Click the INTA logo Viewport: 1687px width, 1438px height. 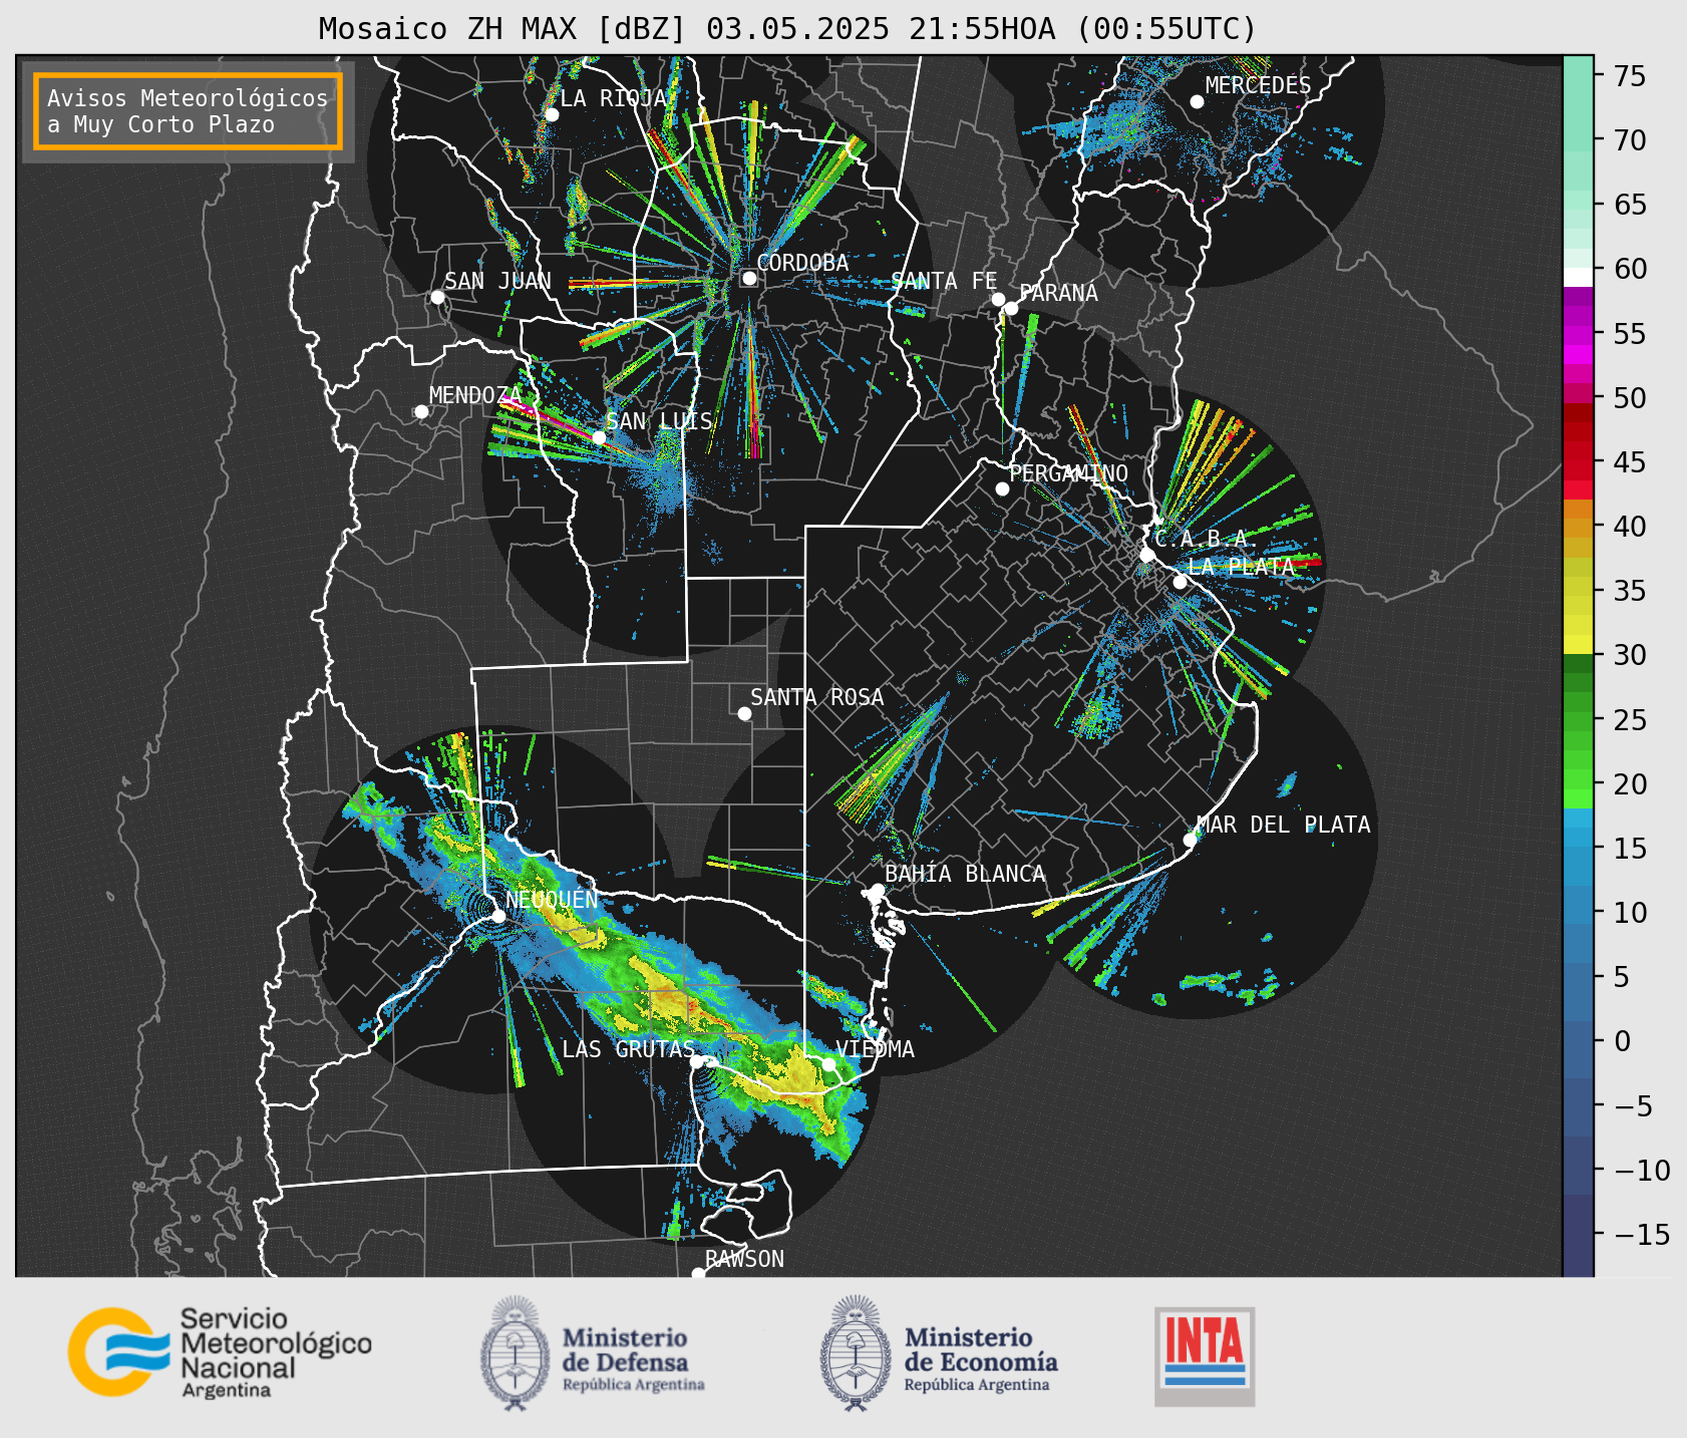click(1204, 1356)
